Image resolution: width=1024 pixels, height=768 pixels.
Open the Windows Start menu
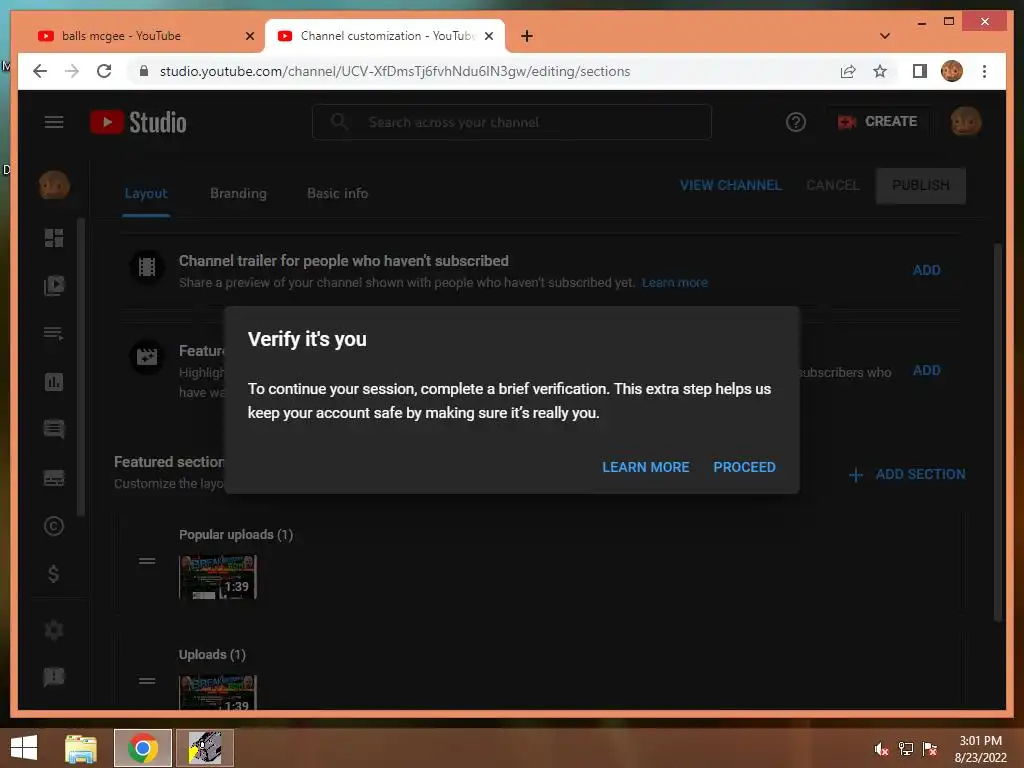pos(24,748)
